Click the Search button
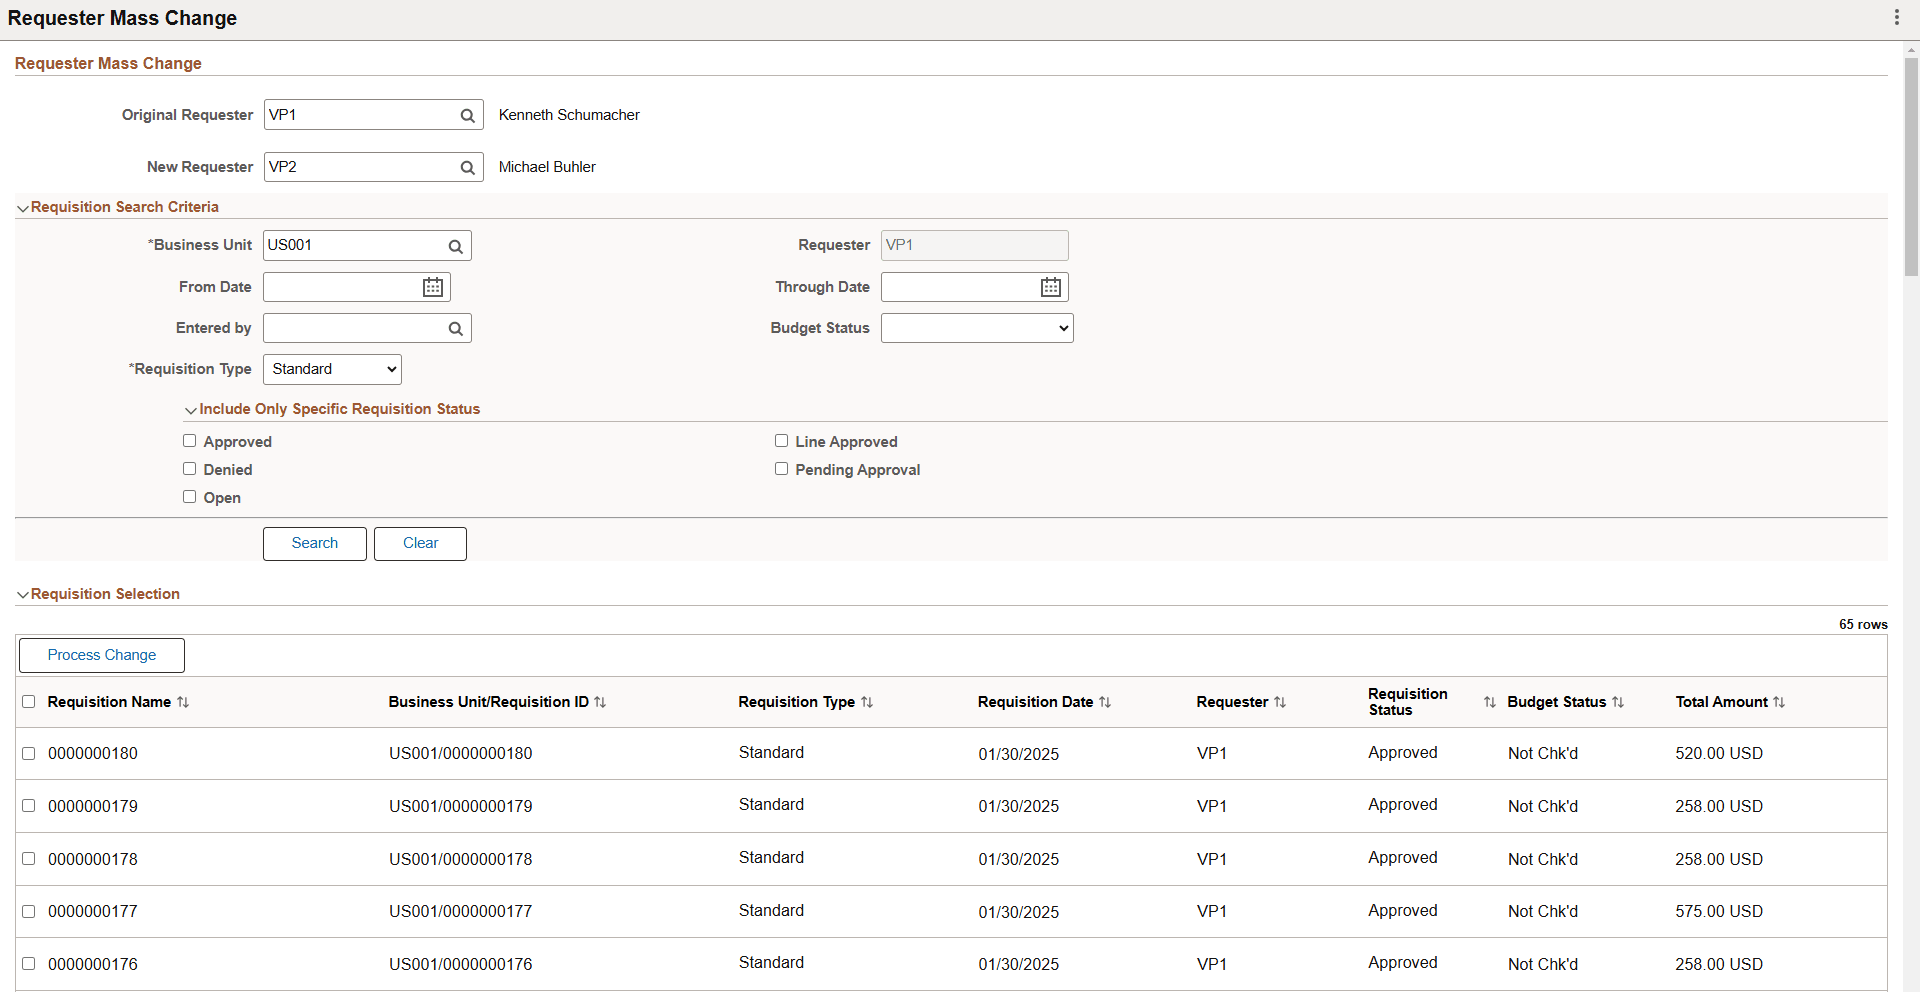 [x=315, y=544]
